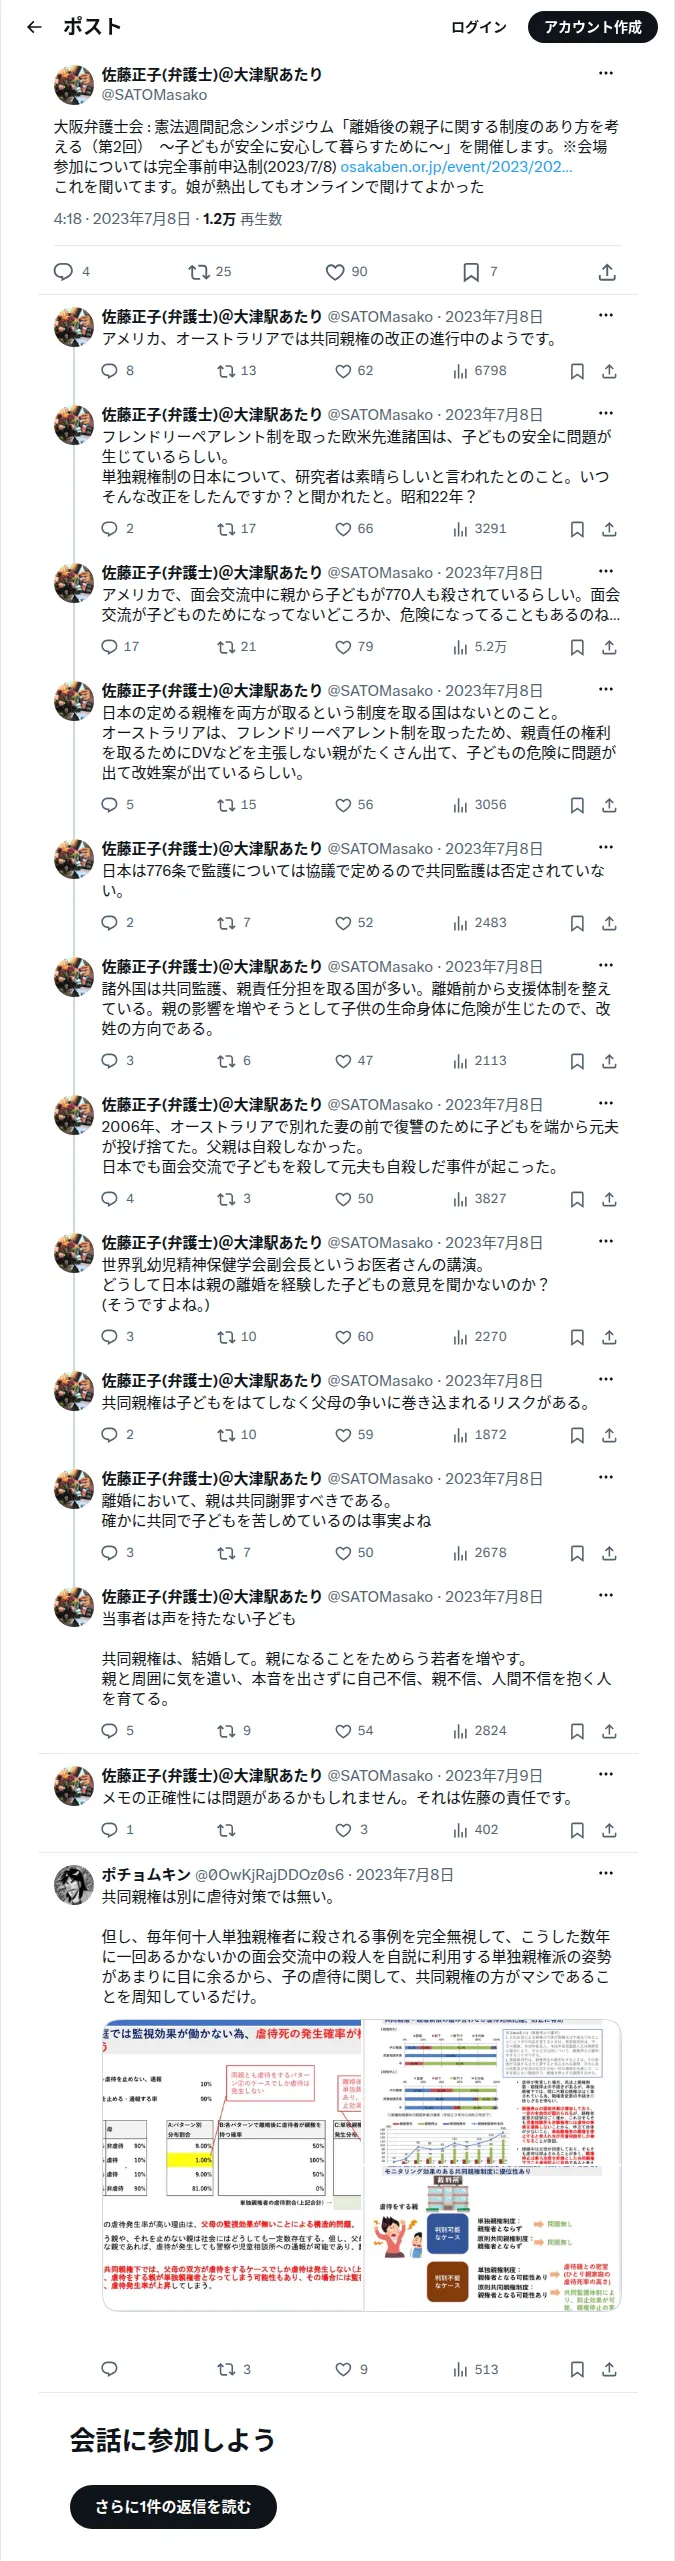Expand options on the 2023年7月9日 reply
This screenshot has width=675, height=2561.
pos(606,1774)
